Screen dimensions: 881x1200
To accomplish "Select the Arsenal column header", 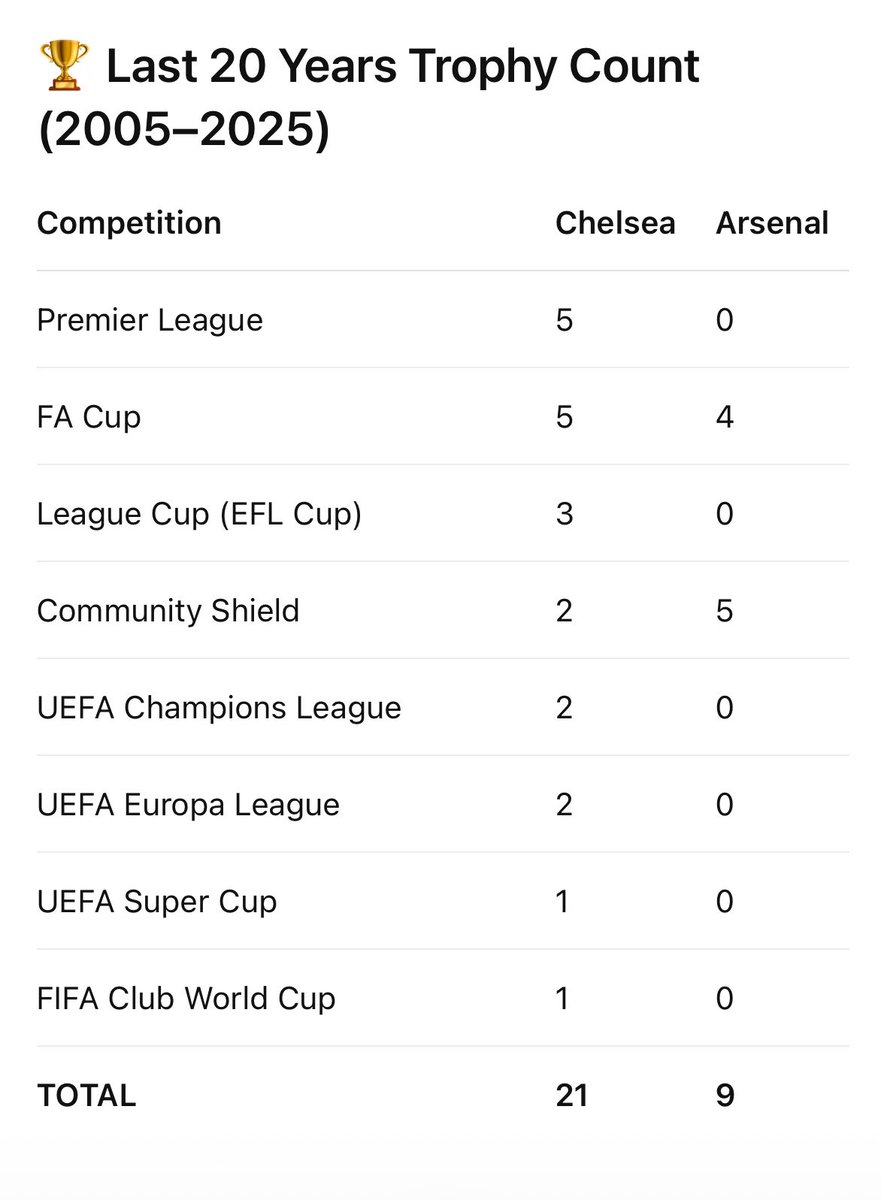I will click(772, 222).
